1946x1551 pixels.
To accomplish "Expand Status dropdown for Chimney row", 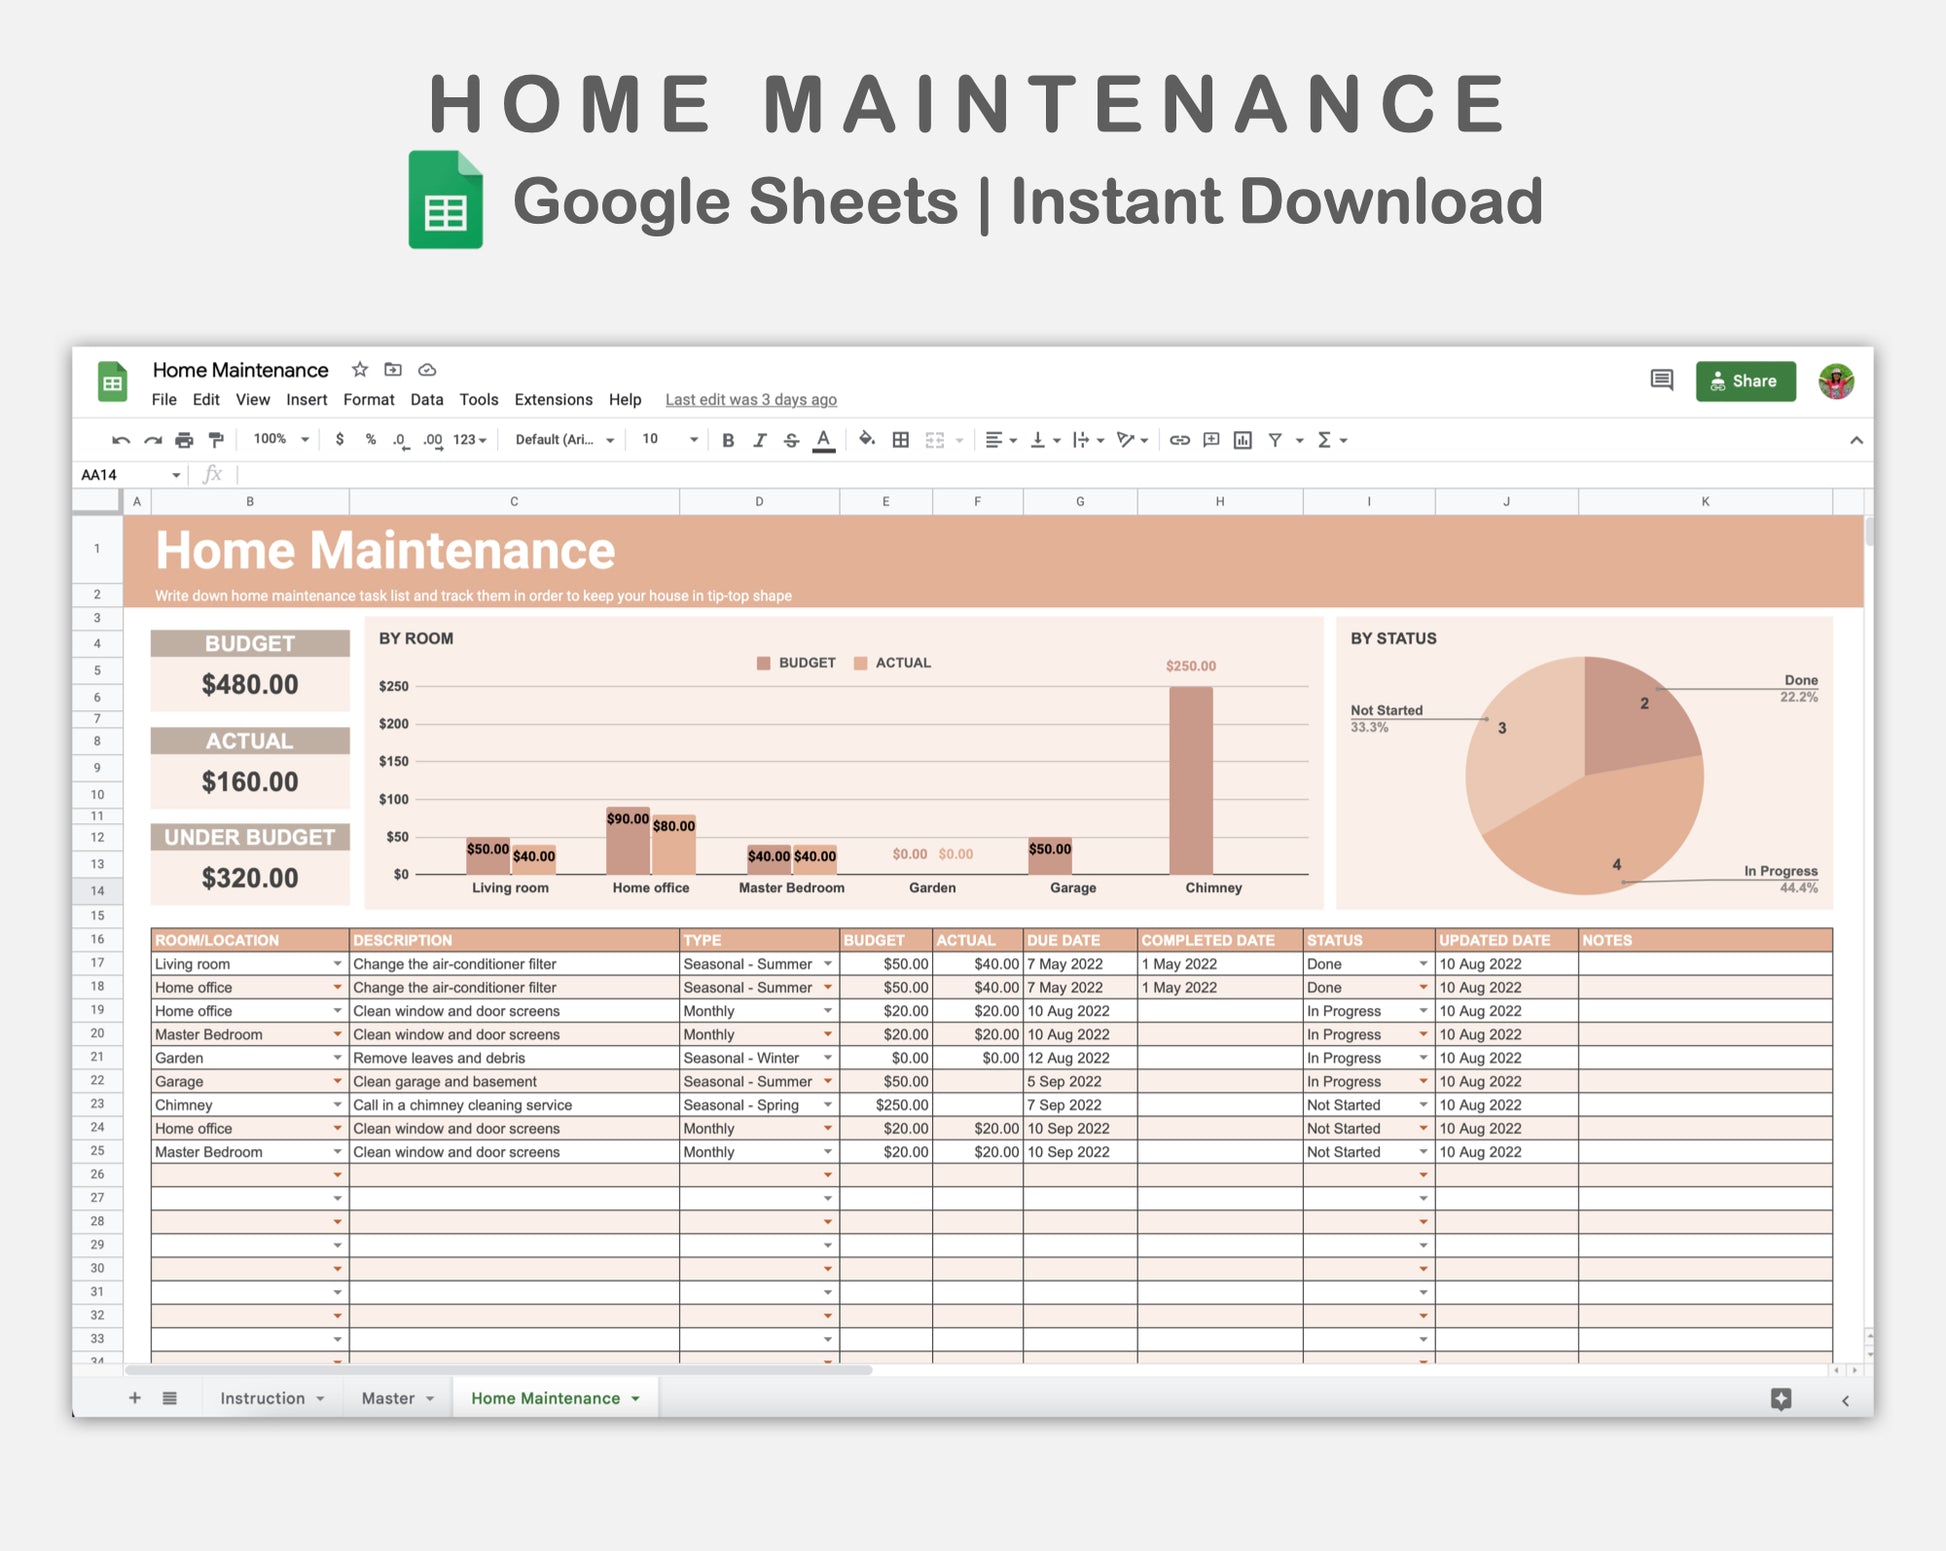I will tap(1422, 1105).
